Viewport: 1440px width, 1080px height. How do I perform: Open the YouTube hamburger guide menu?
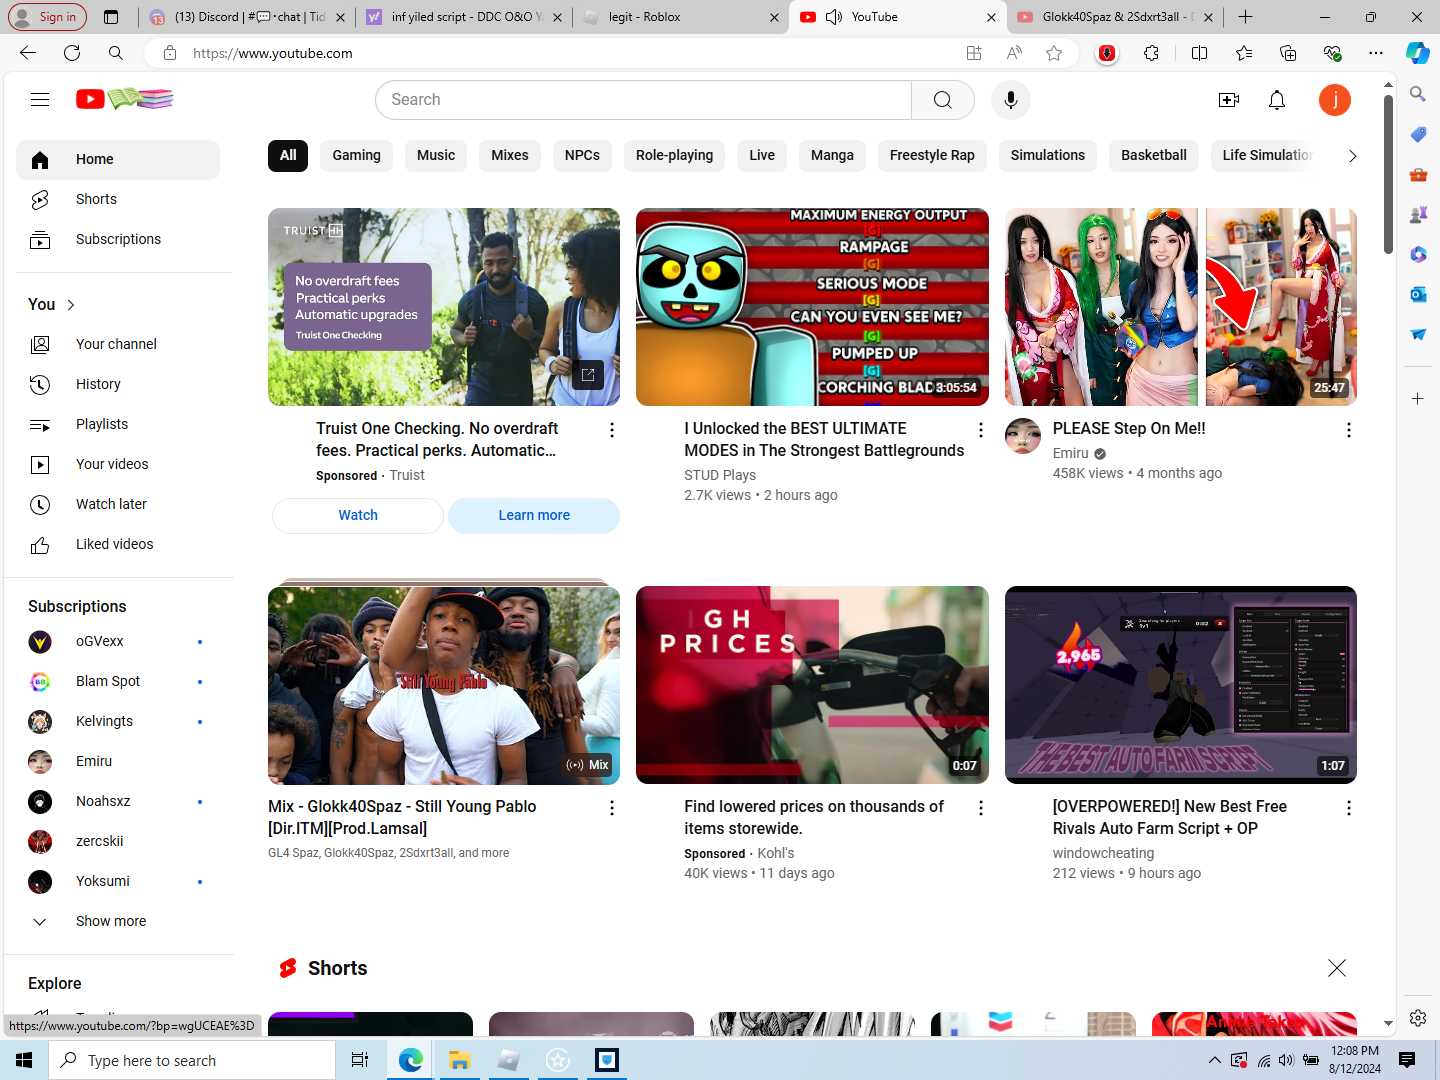tap(40, 99)
